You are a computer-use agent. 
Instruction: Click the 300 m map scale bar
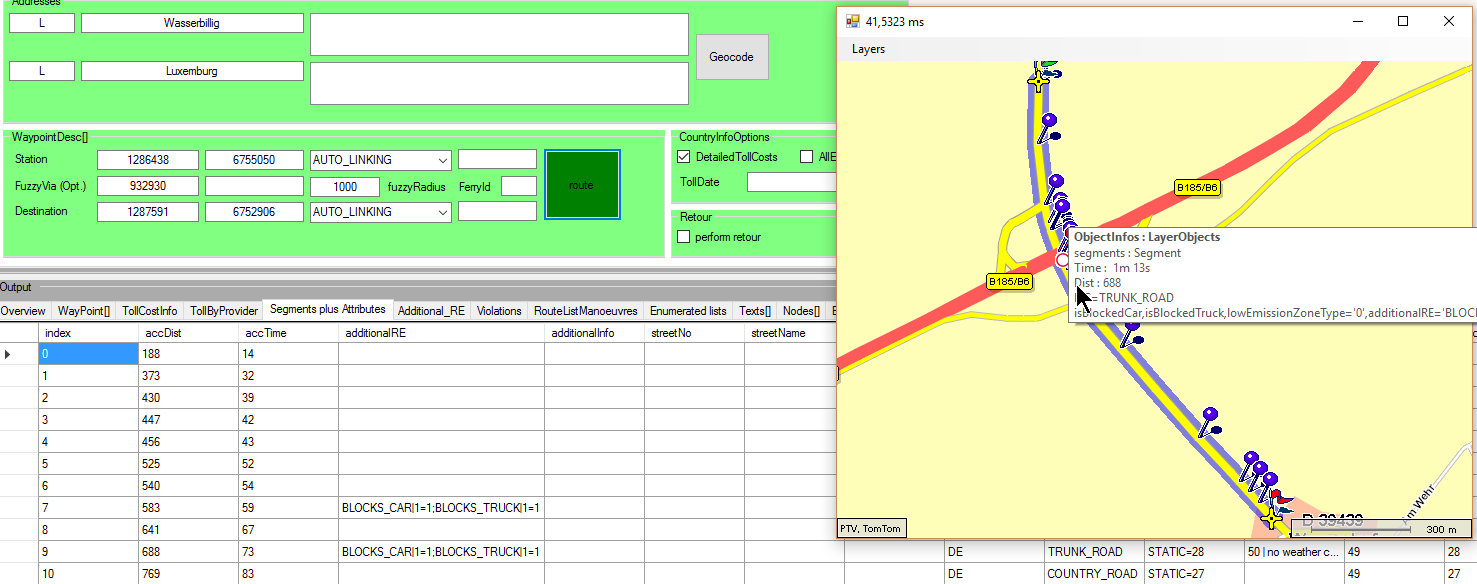point(1379,528)
